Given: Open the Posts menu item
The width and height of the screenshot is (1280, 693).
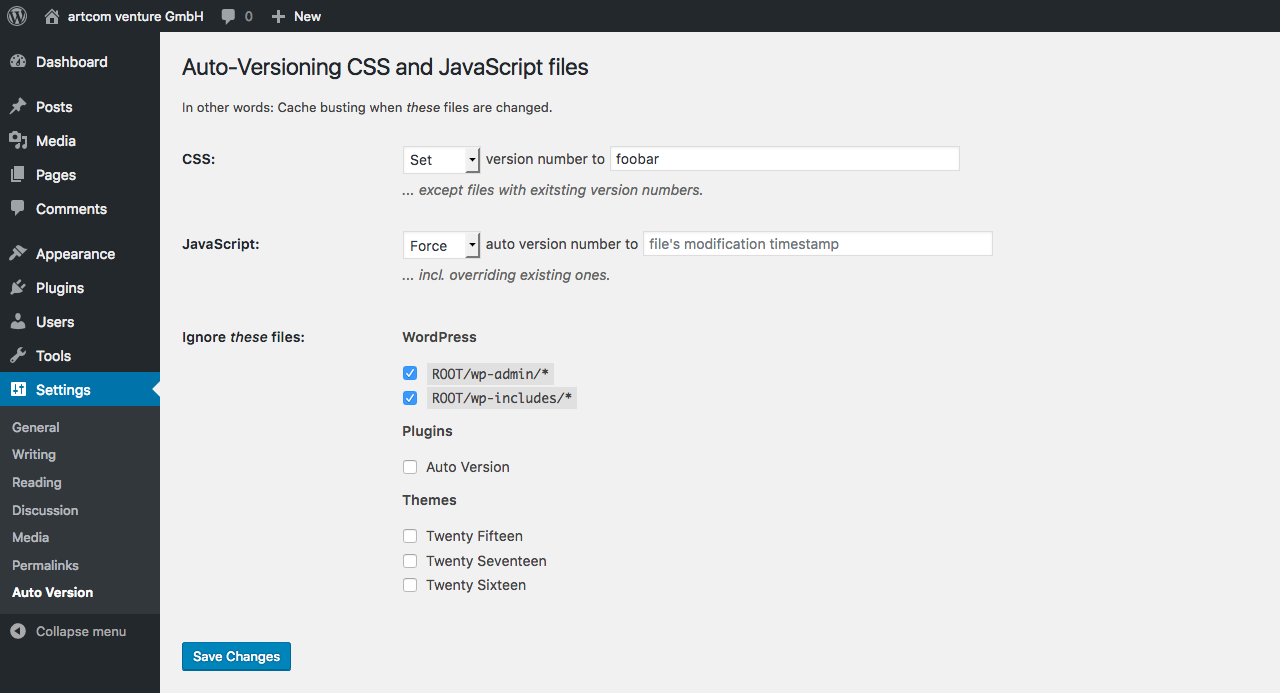Looking at the screenshot, I should [x=80, y=107].
